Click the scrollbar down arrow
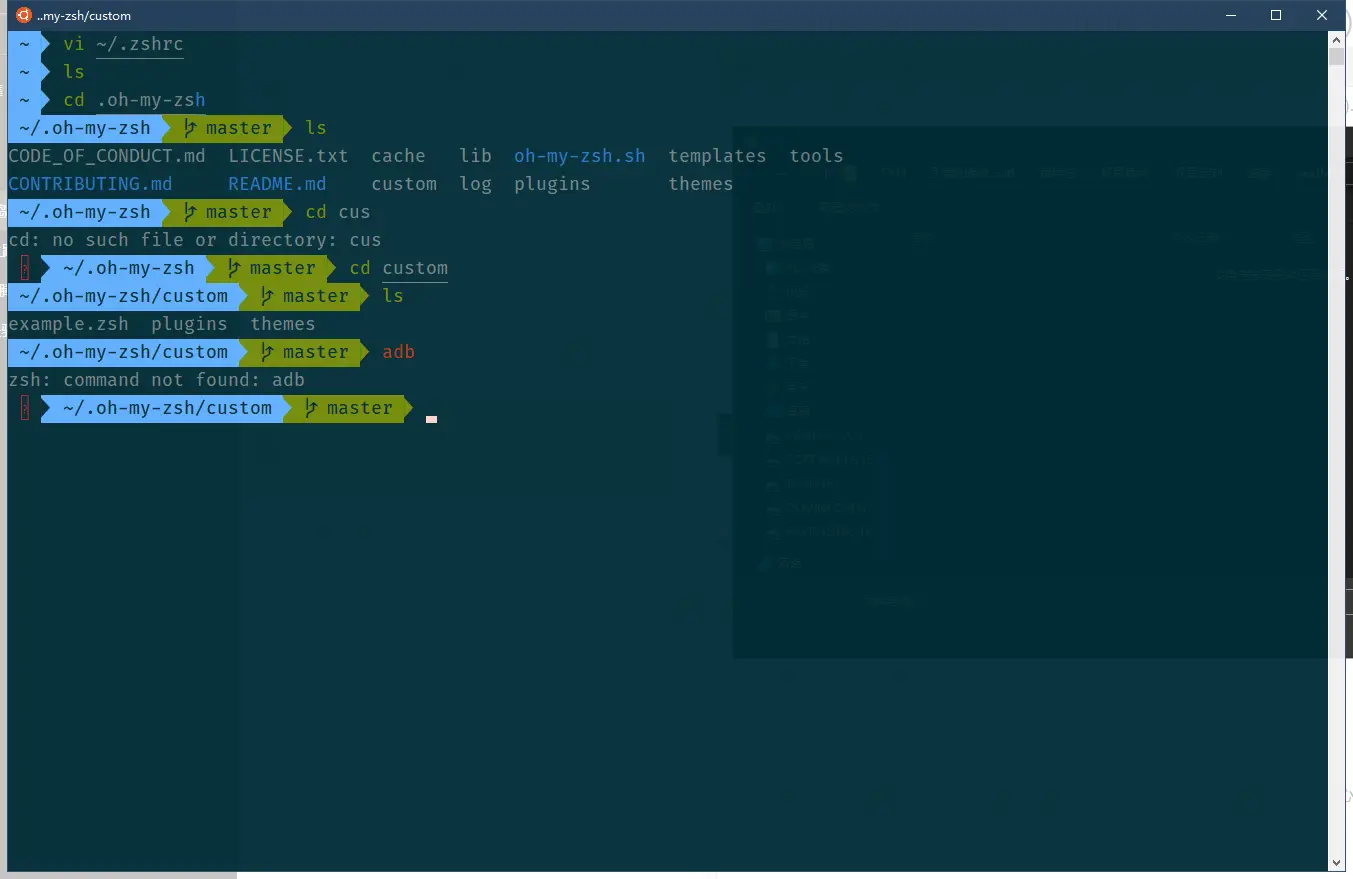The width and height of the screenshot is (1353, 879). tap(1336, 862)
